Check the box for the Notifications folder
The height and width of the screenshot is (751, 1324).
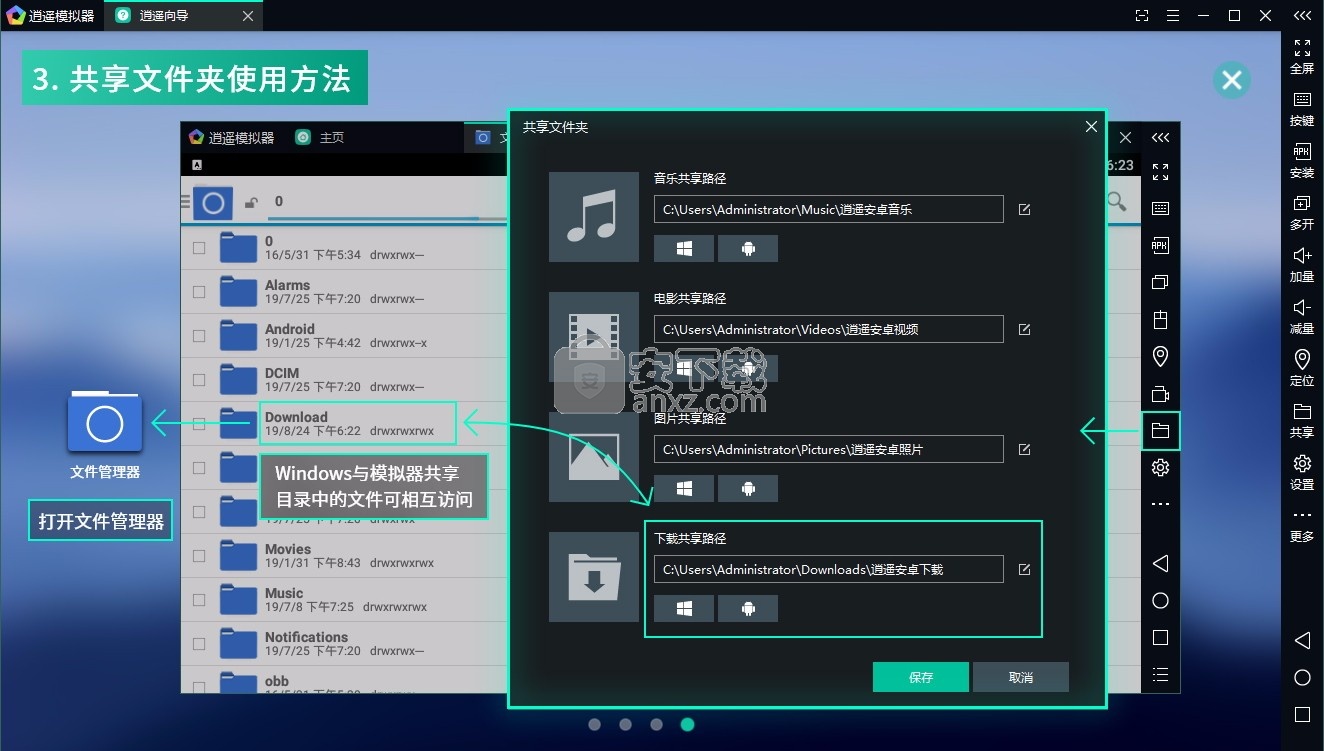tap(199, 644)
